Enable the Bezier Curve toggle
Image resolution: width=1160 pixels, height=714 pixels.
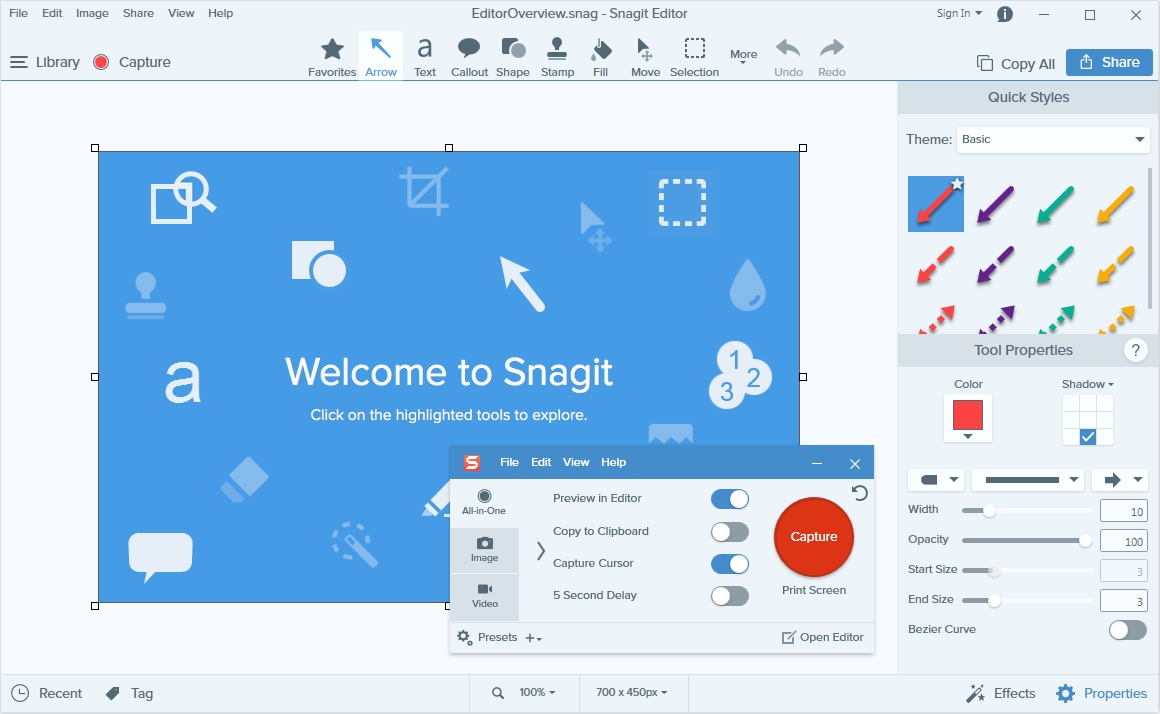coord(1127,630)
